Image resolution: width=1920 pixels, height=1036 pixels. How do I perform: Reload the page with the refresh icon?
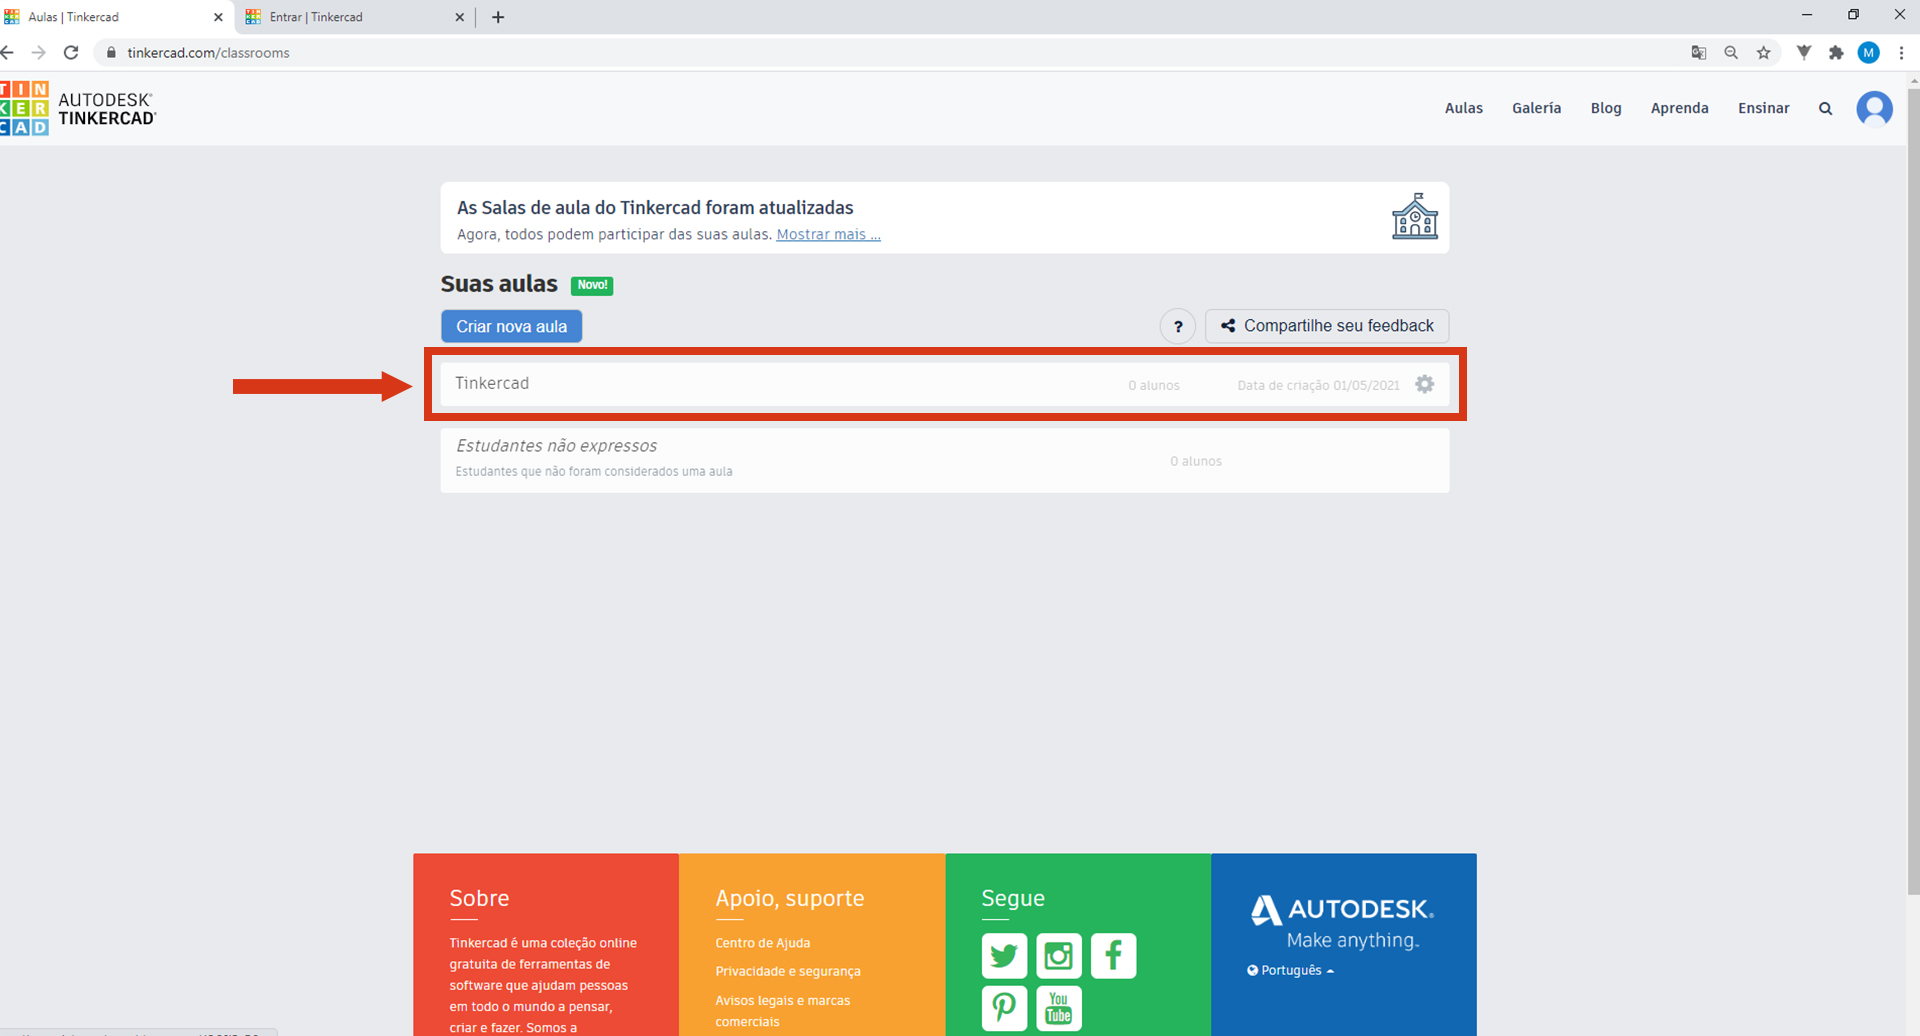coord(71,53)
